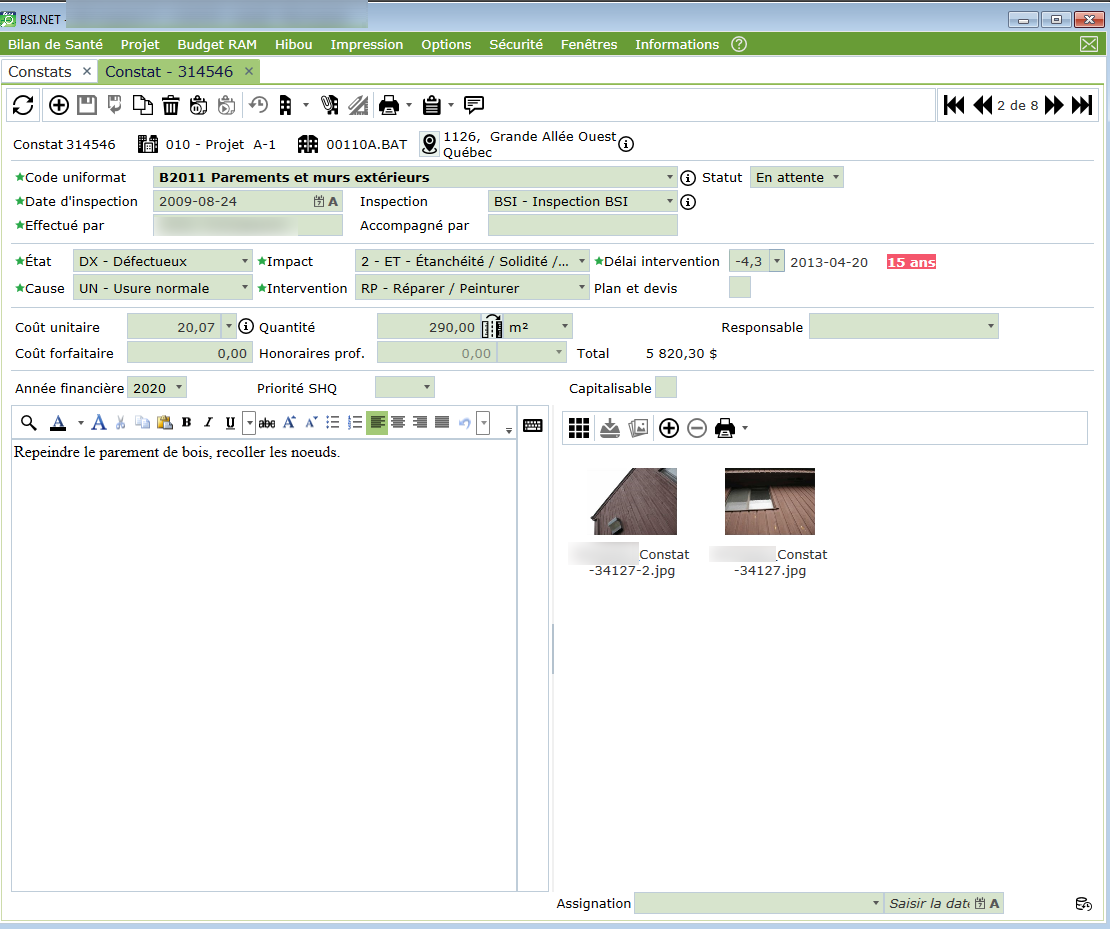This screenshot has height=929, width=1110.
Task: Jump to the last record
Action: point(1081,105)
